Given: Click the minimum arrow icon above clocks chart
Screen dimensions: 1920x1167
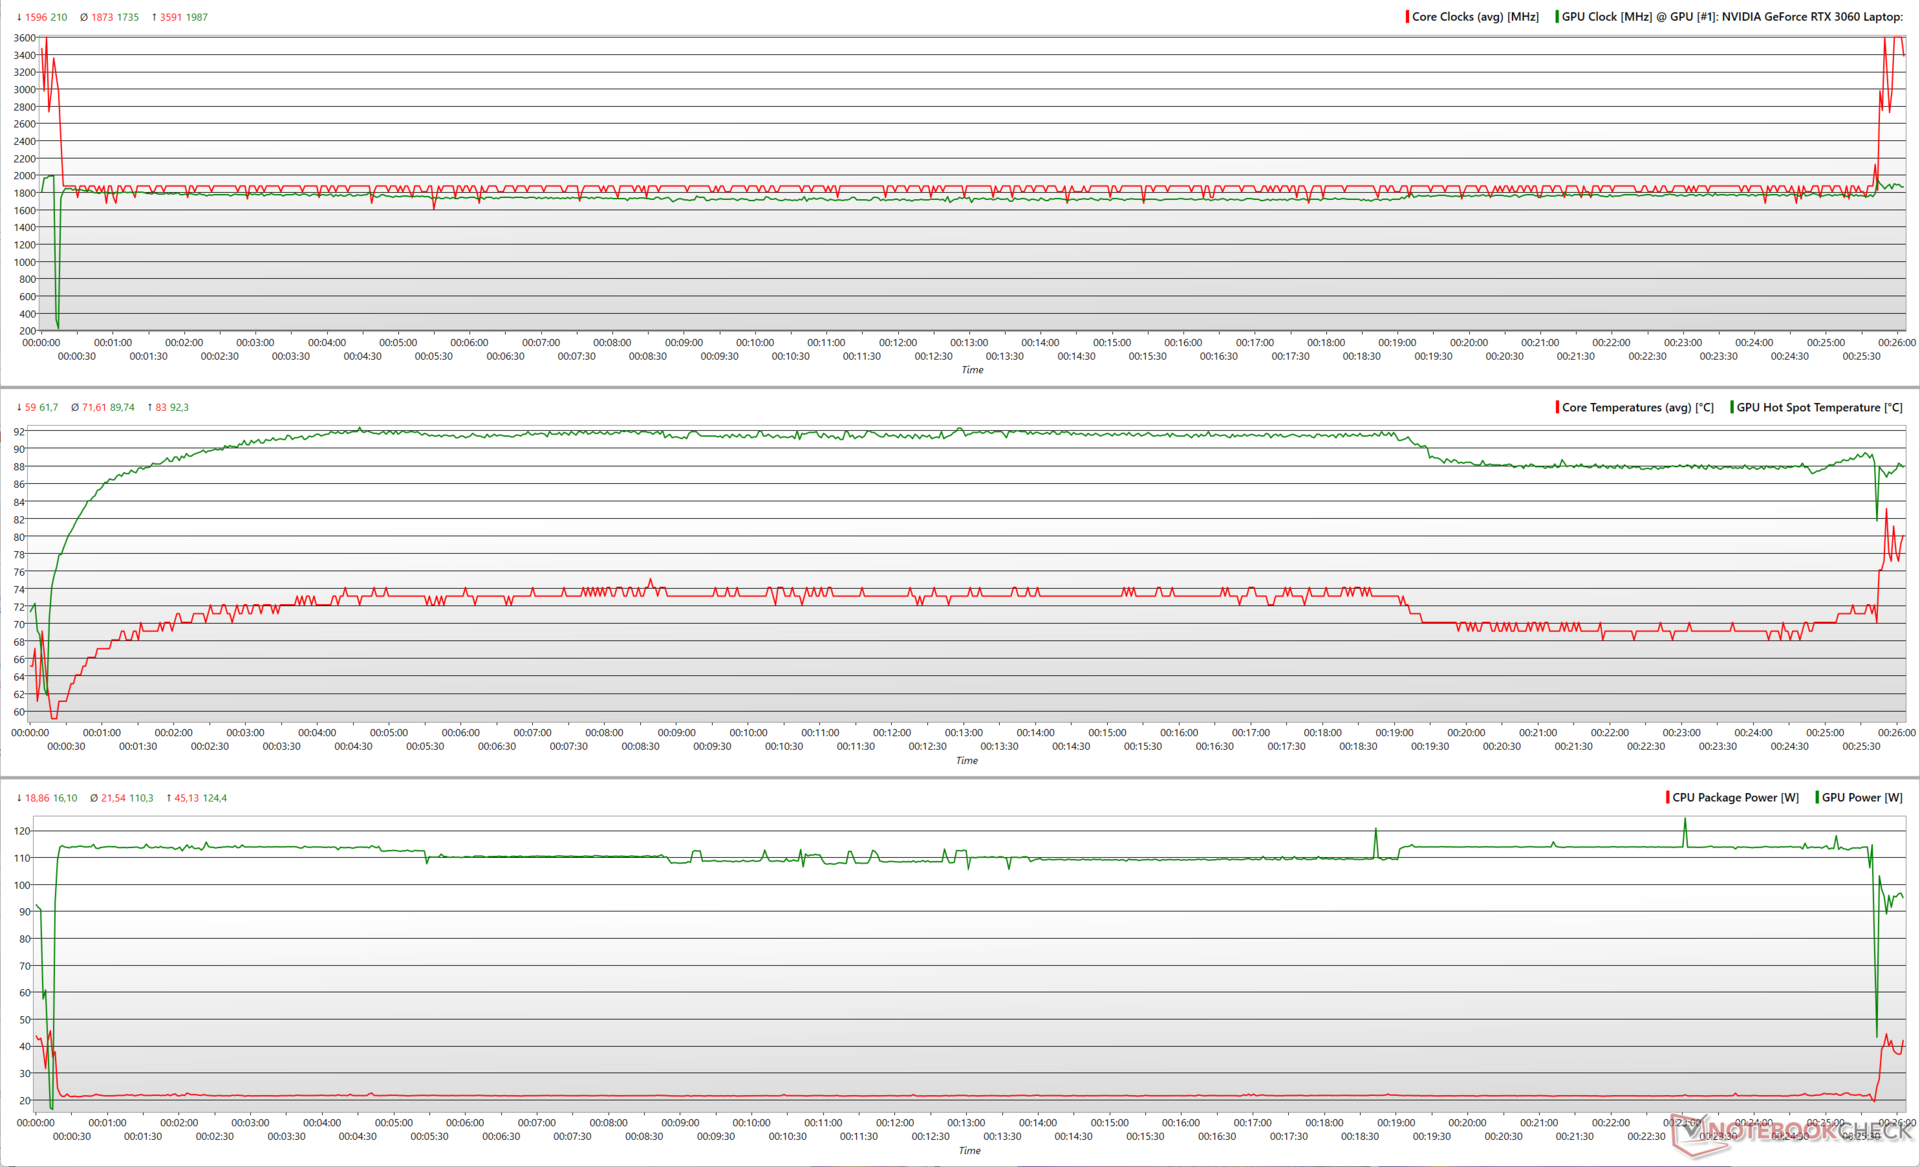Looking at the screenshot, I should [19, 17].
